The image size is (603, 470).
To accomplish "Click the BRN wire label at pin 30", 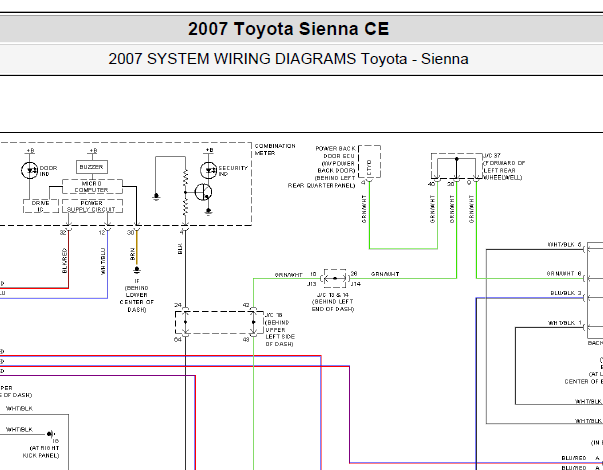I will [x=132, y=254].
